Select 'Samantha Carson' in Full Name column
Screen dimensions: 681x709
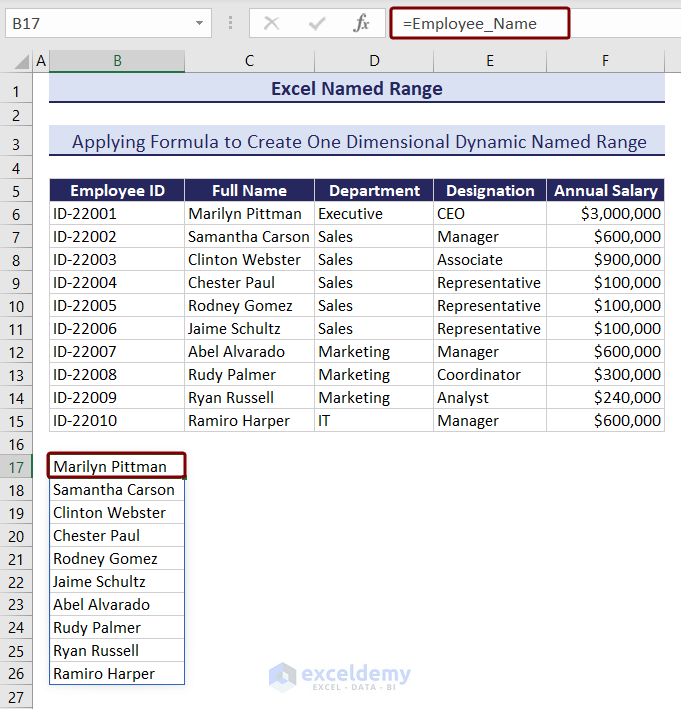(249, 236)
